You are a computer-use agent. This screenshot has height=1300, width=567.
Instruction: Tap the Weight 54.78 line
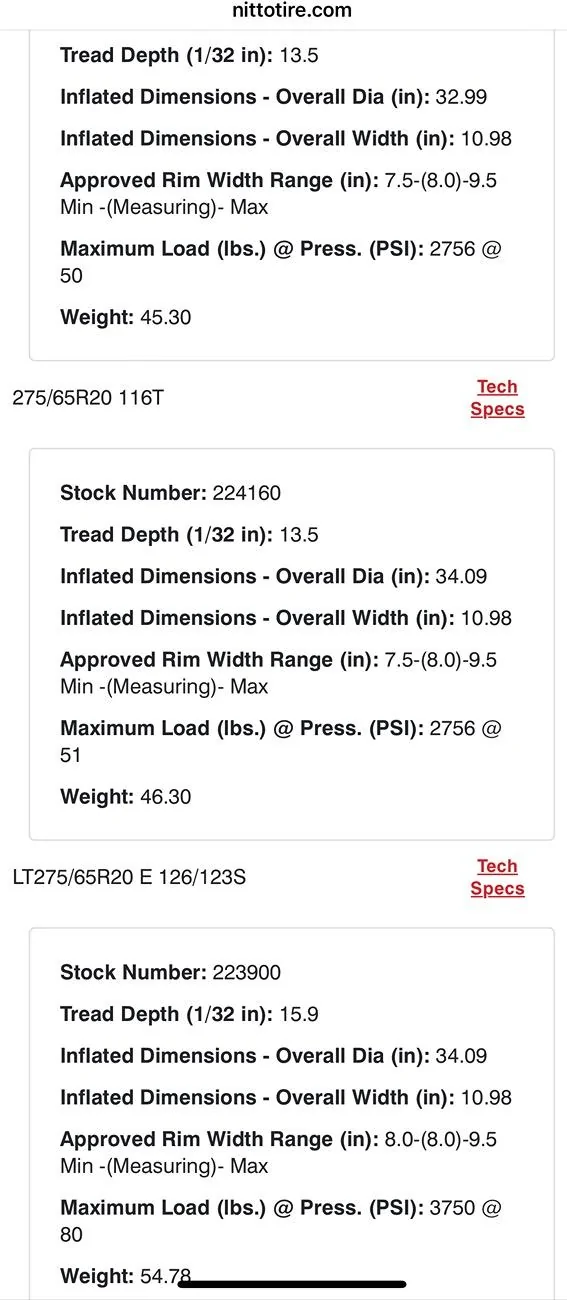(126, 1276)
